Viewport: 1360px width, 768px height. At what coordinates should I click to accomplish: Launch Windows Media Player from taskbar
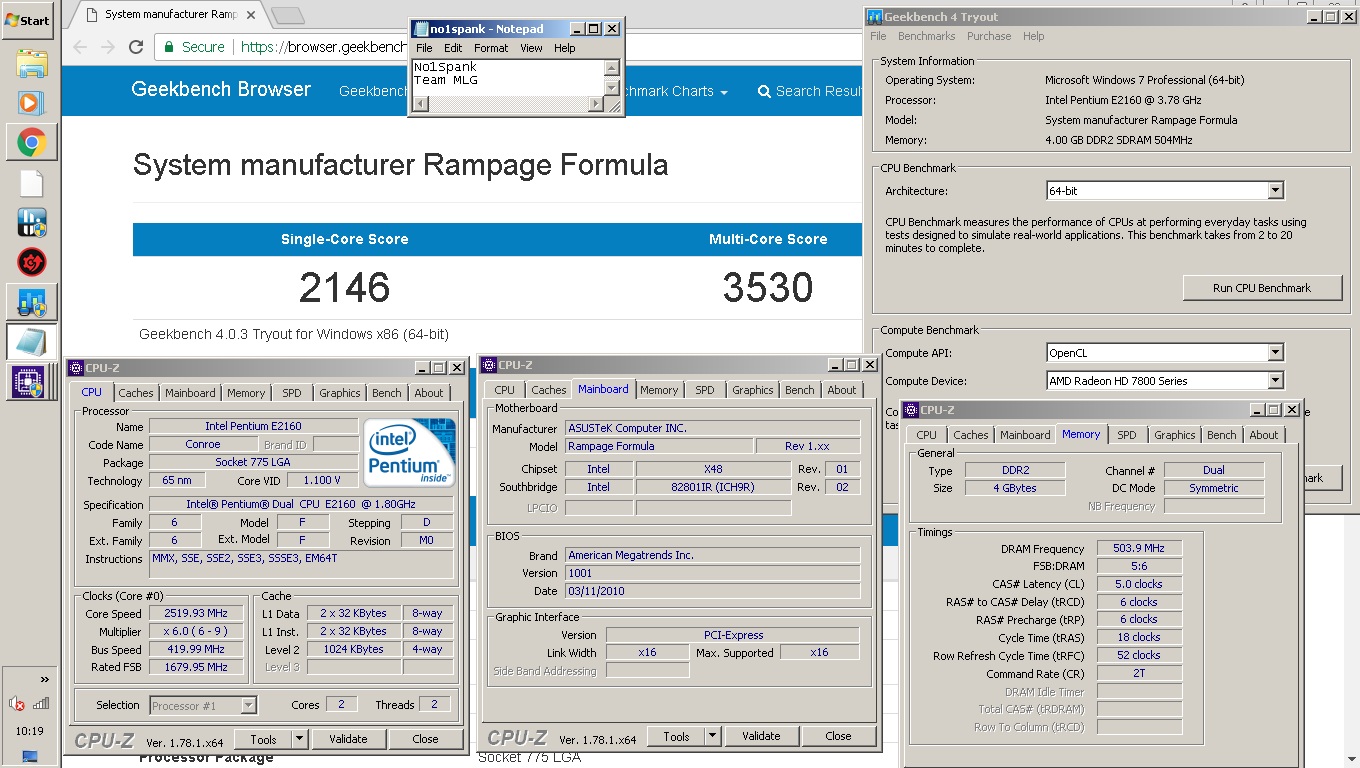point(31,104)
